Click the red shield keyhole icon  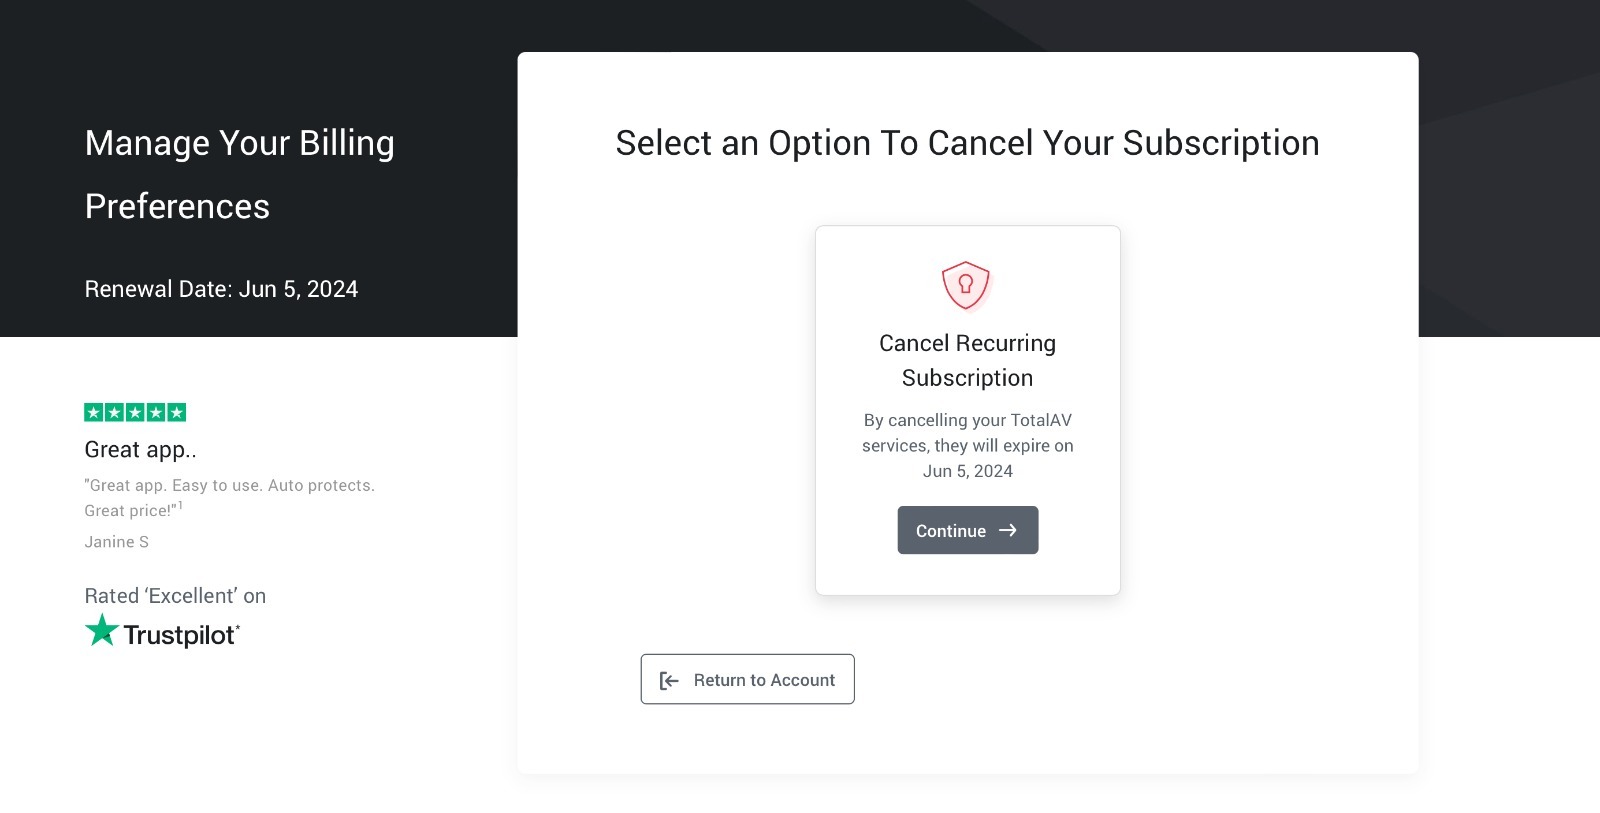[966, 286]
